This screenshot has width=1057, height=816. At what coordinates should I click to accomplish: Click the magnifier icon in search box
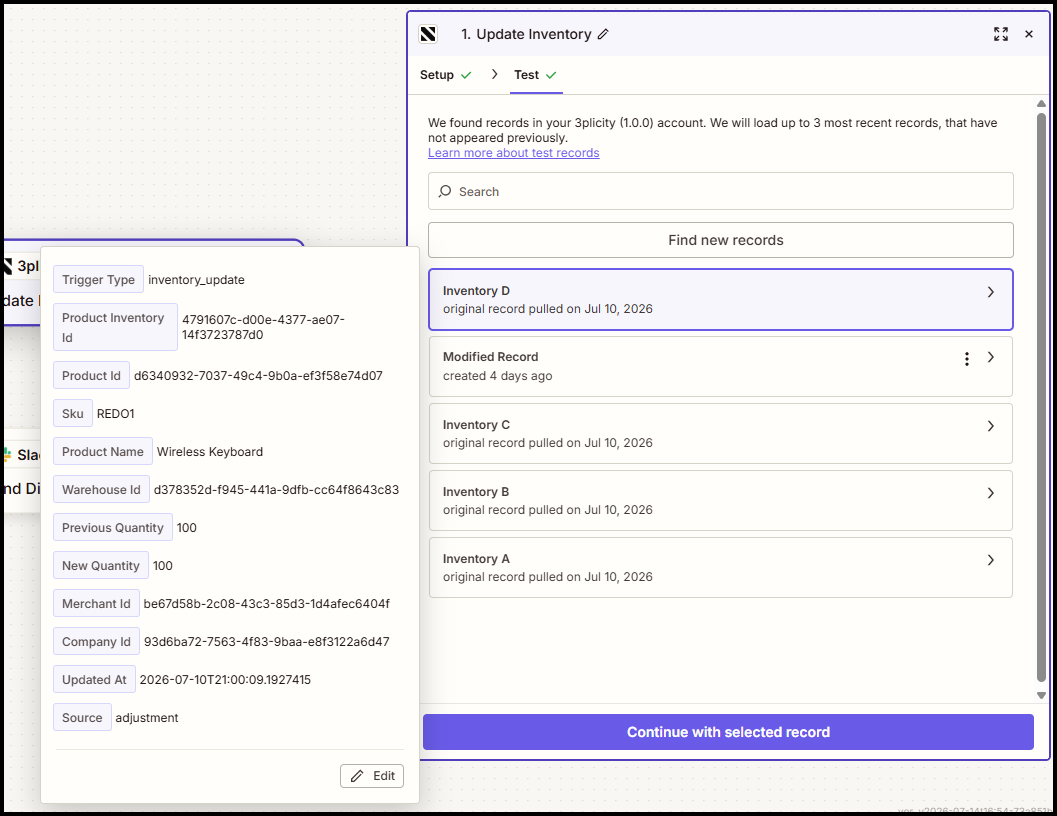point(445,192)
